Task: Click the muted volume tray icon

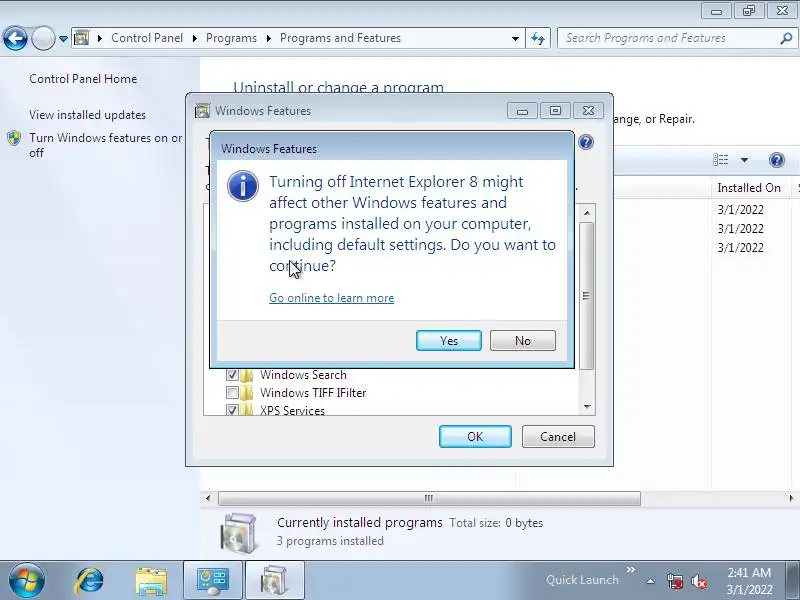Action: 698,581
